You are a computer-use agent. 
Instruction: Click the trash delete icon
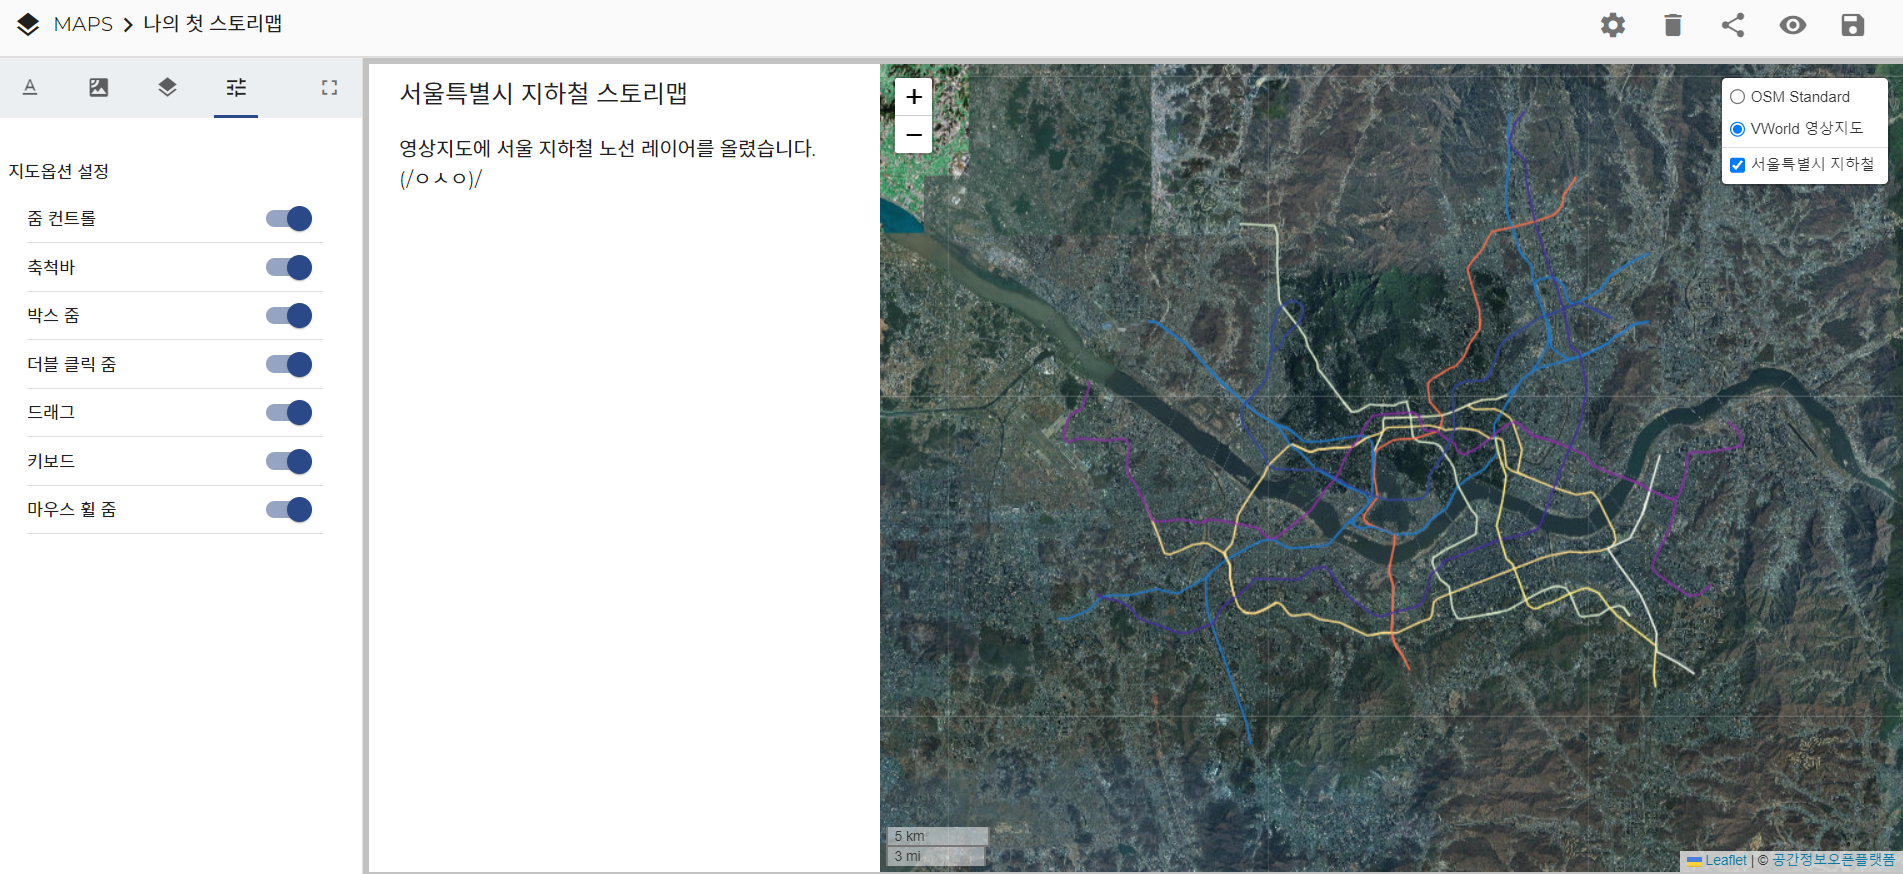tap(1672, 25)
